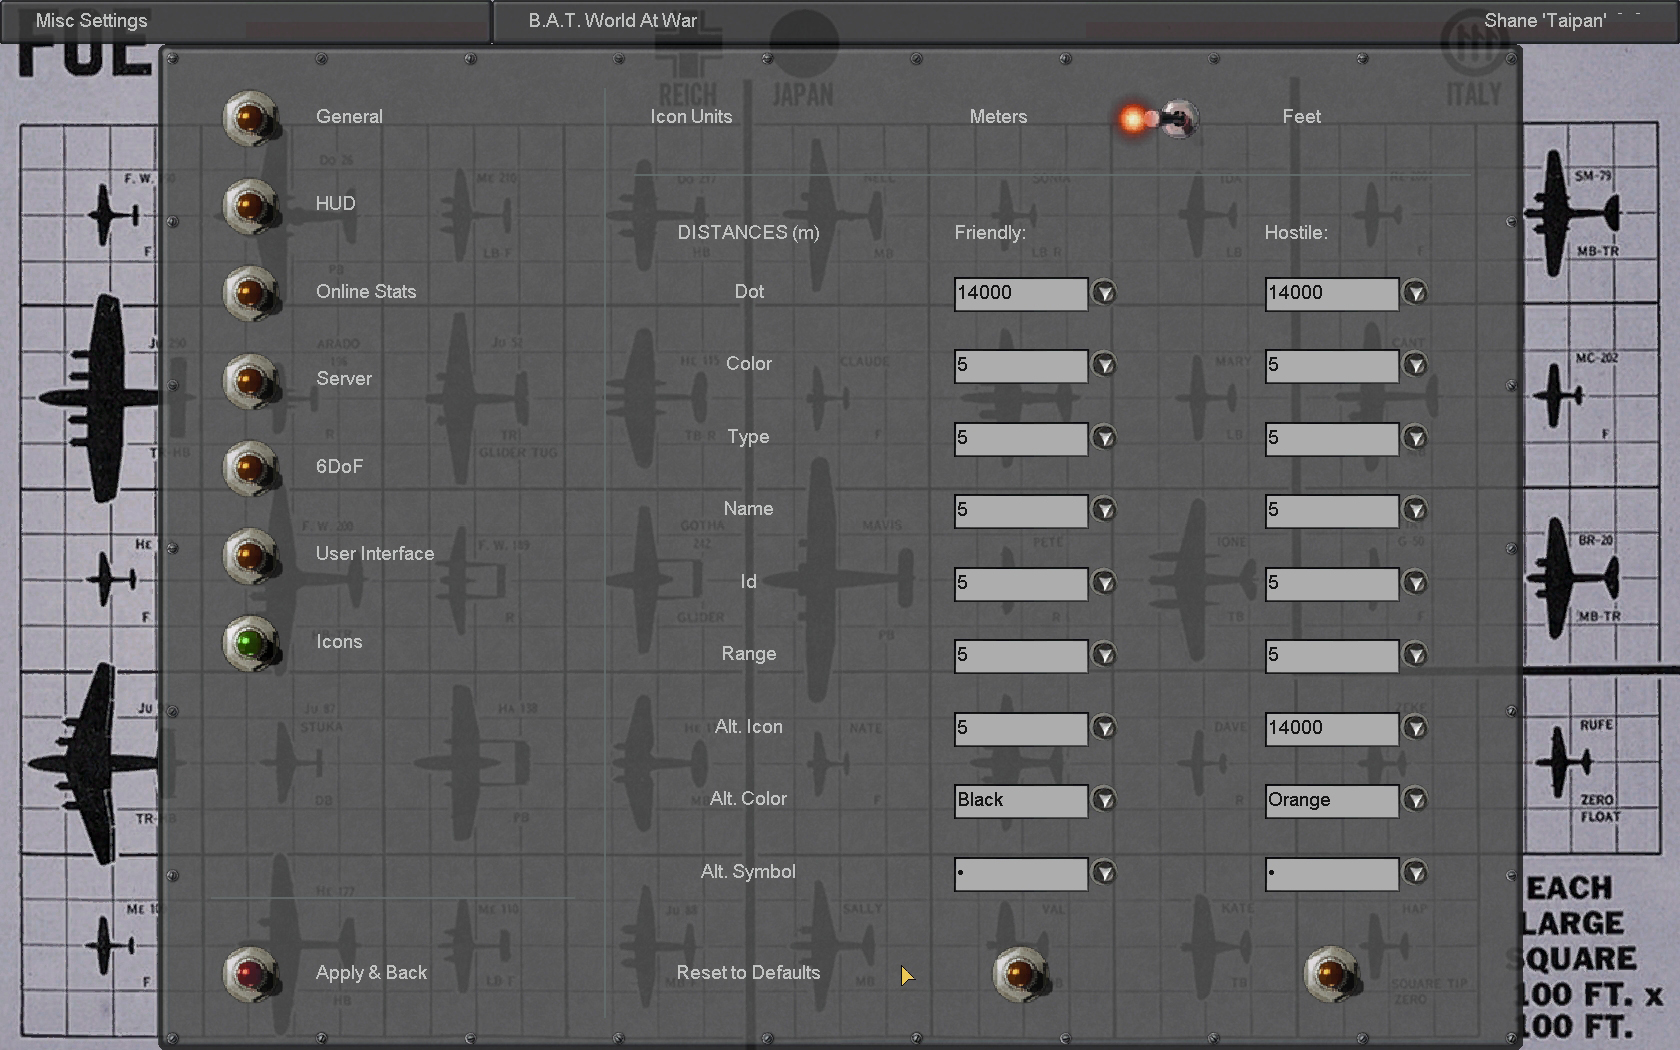Open Friendly Id distance dropdown
Screen dimensions: 1680x1050
(1104, 583)
